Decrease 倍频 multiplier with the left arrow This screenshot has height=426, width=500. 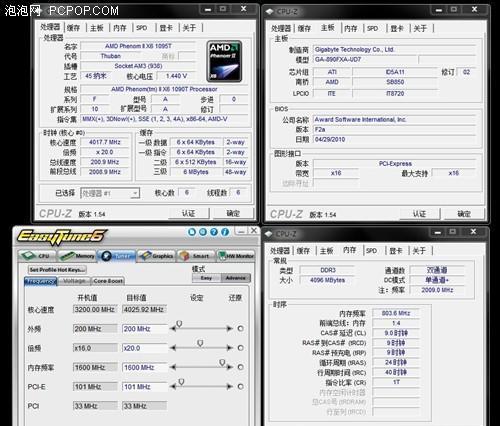click(x=173, y=348)
